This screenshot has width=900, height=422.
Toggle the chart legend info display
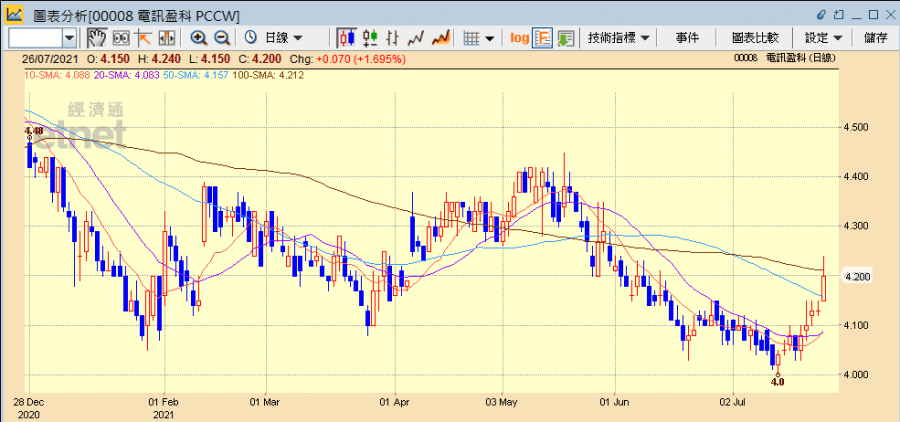(x=543, y=37)
